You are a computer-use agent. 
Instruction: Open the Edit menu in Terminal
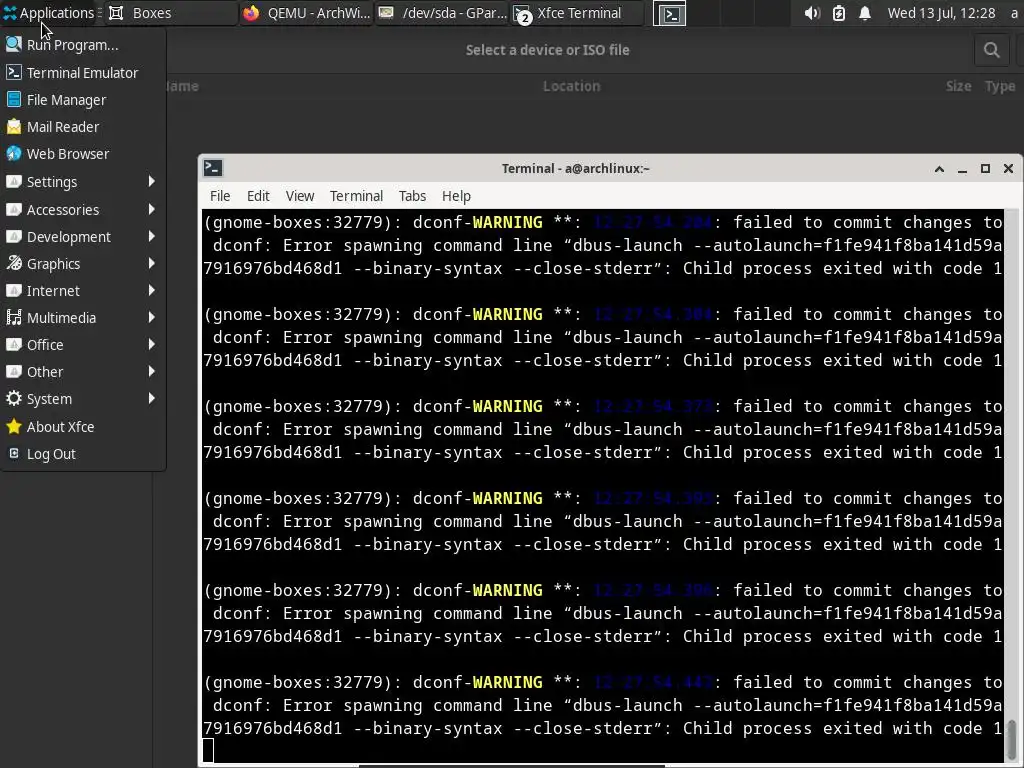click(258, 196)
